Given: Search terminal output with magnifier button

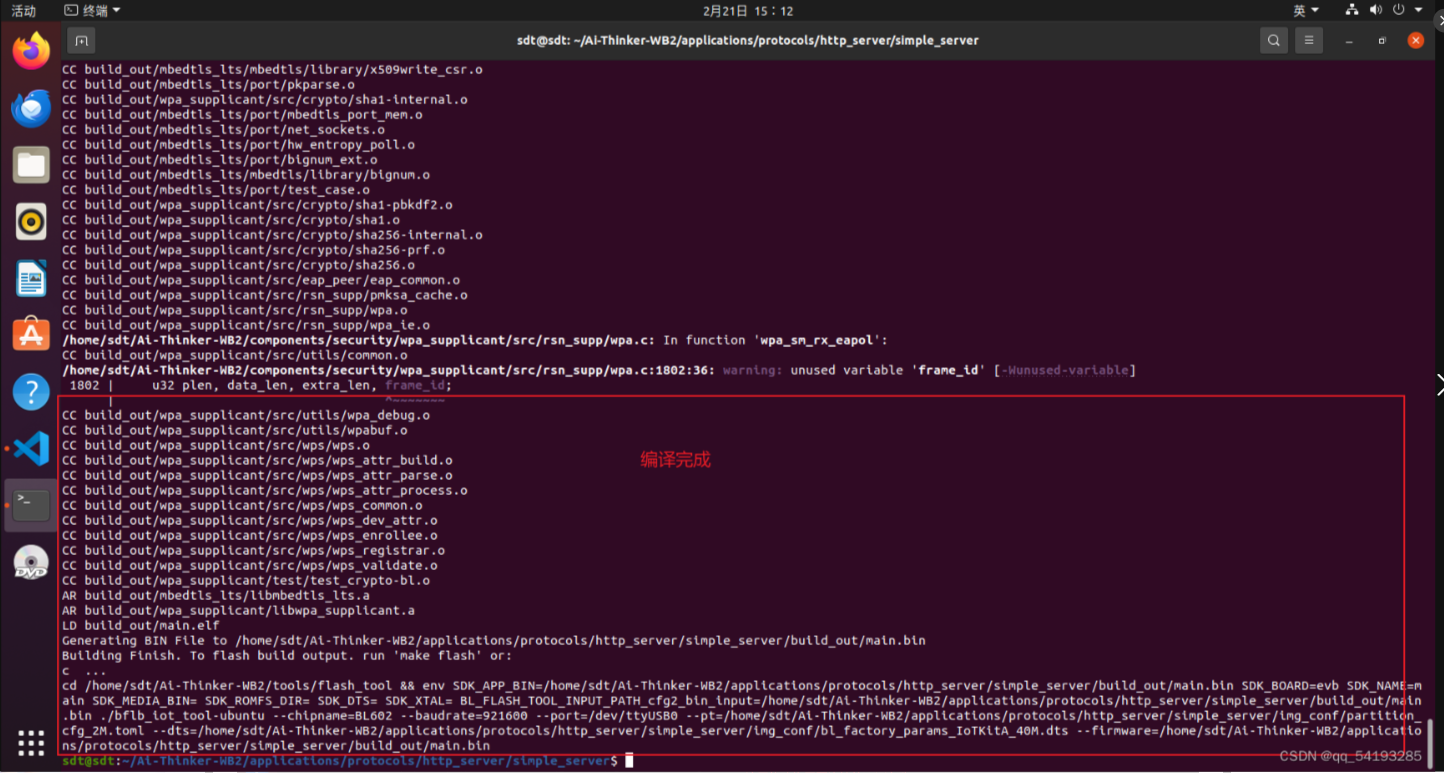Looking at the screenshot, I should point(1273,41).
